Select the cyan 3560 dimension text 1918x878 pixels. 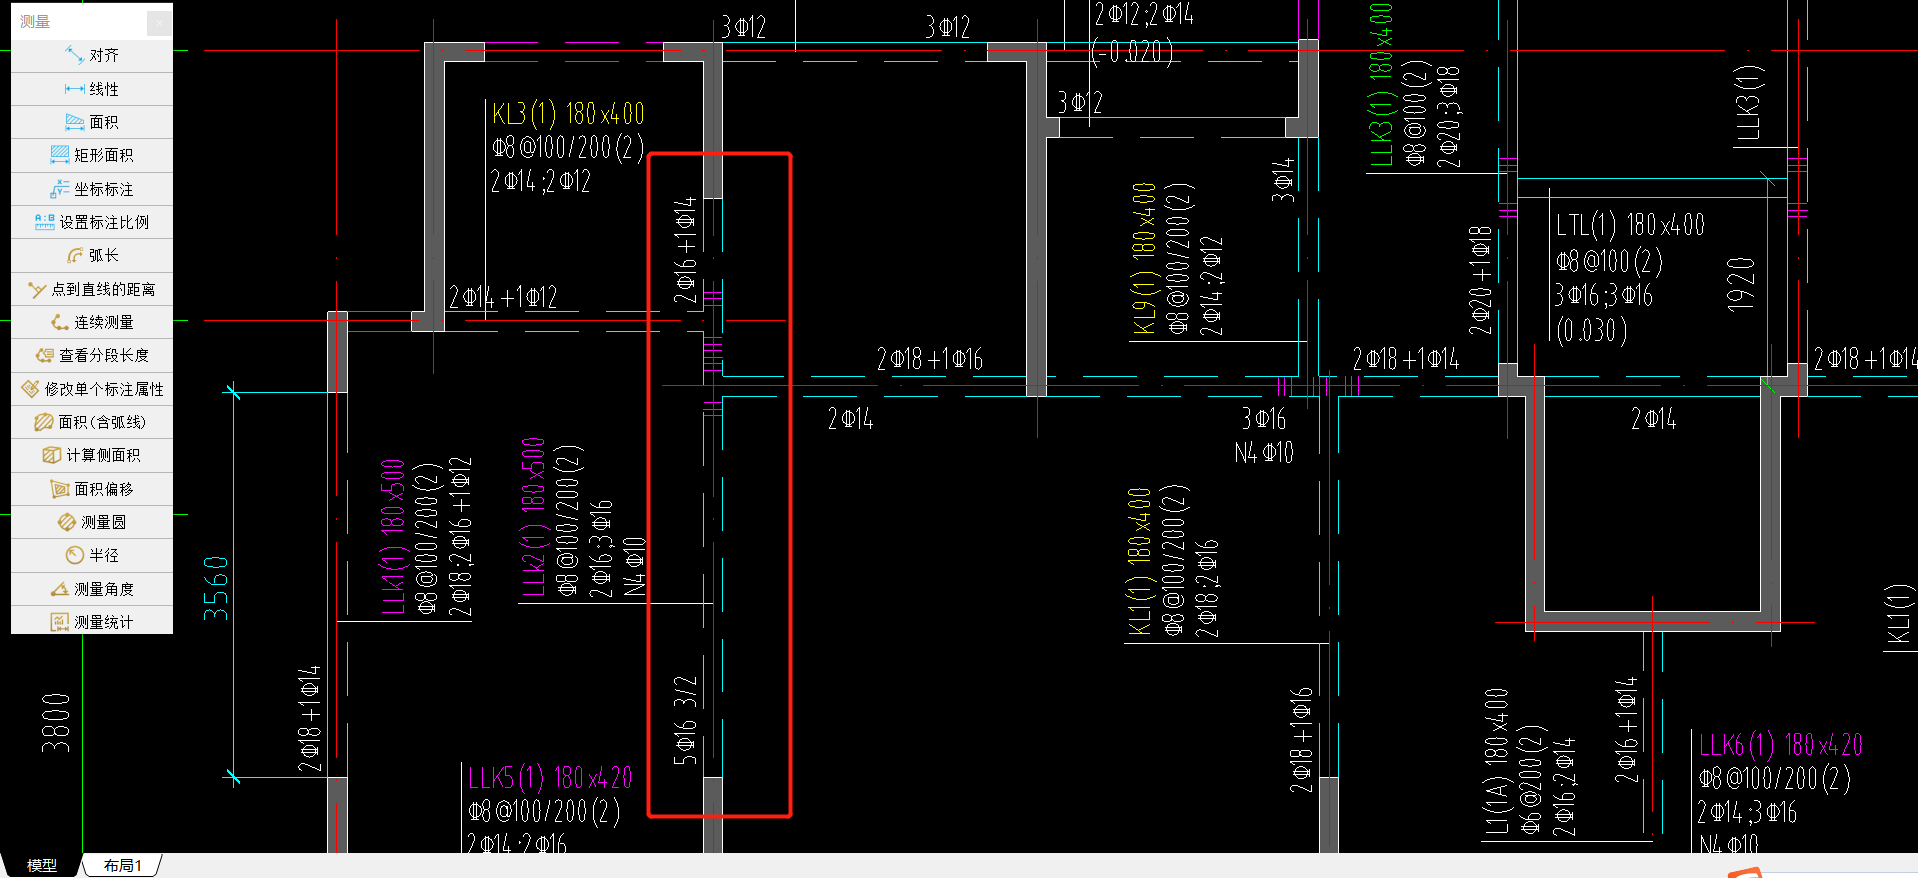pyautogui.click(x=217, y=588)
